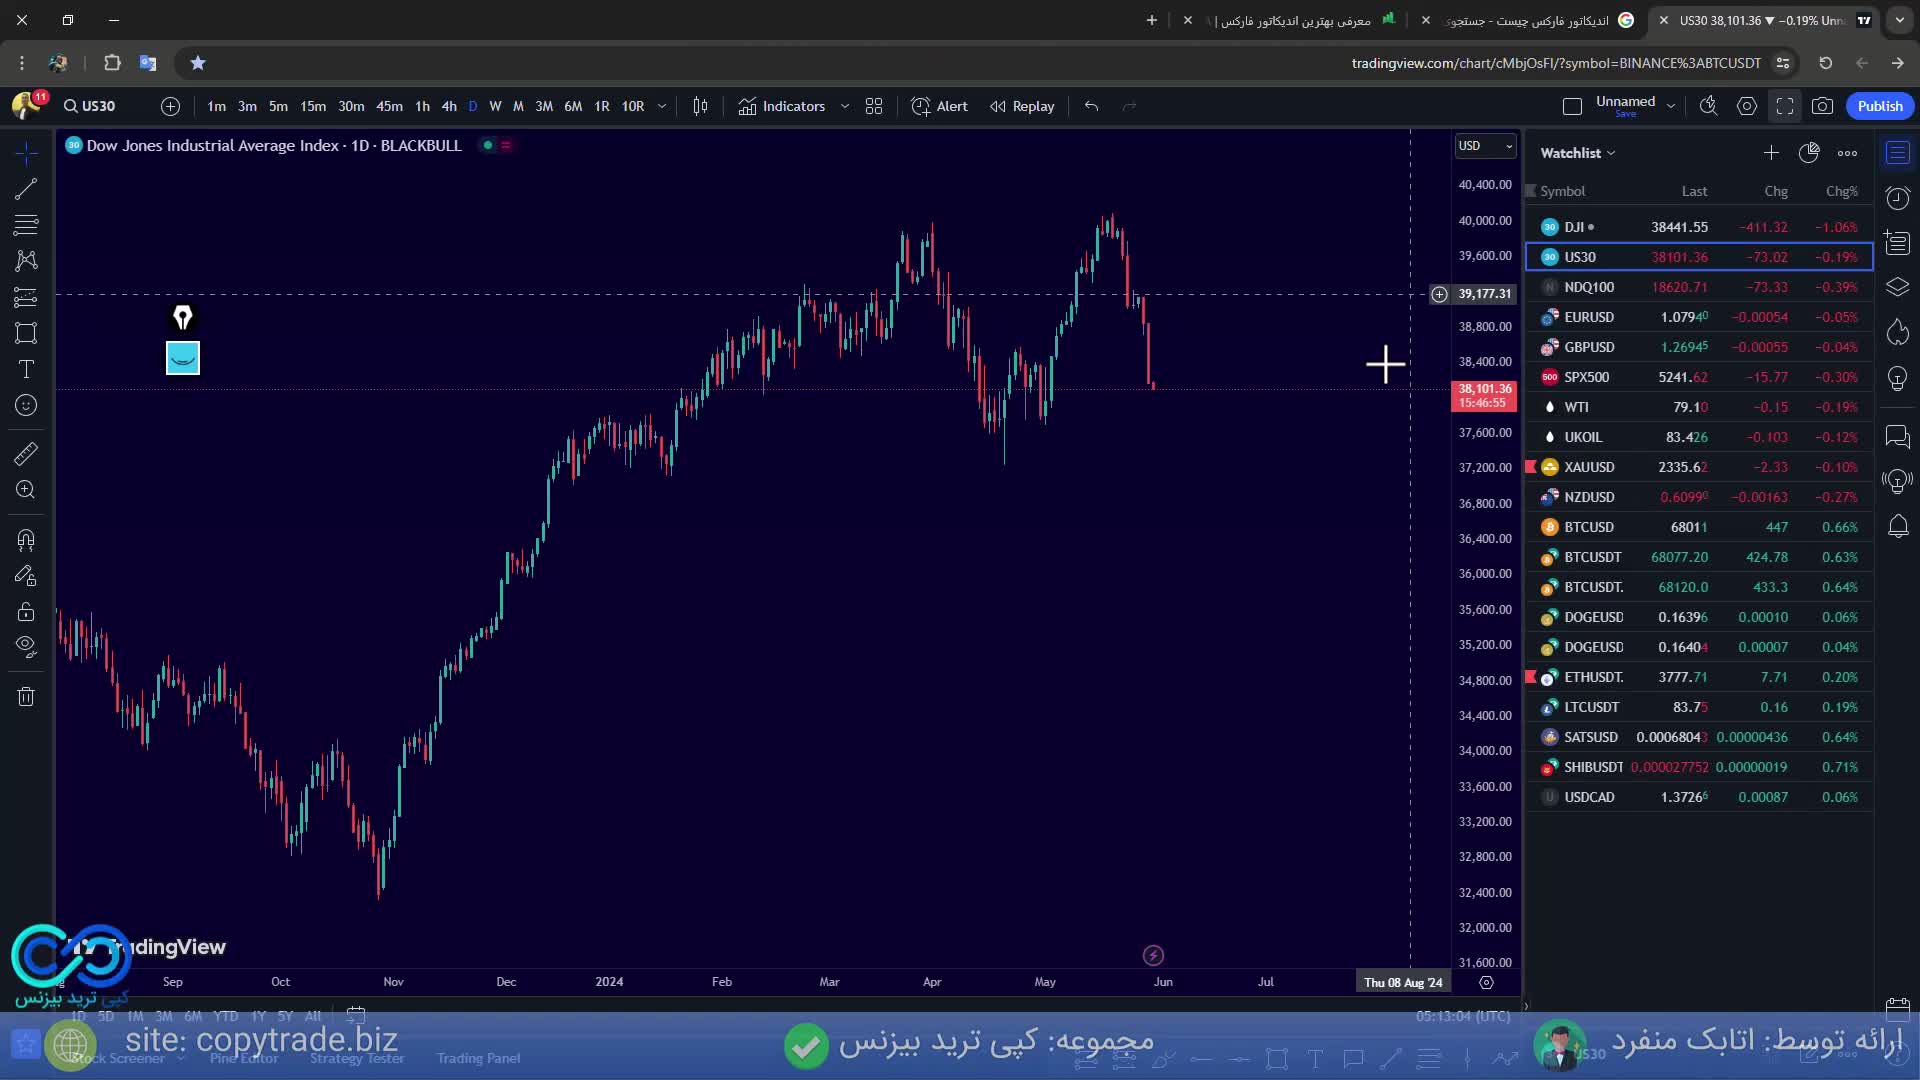Toggle hide all drawings eye icon
This screenshot has width=1920, height=1080.
(x=26, y=647)
